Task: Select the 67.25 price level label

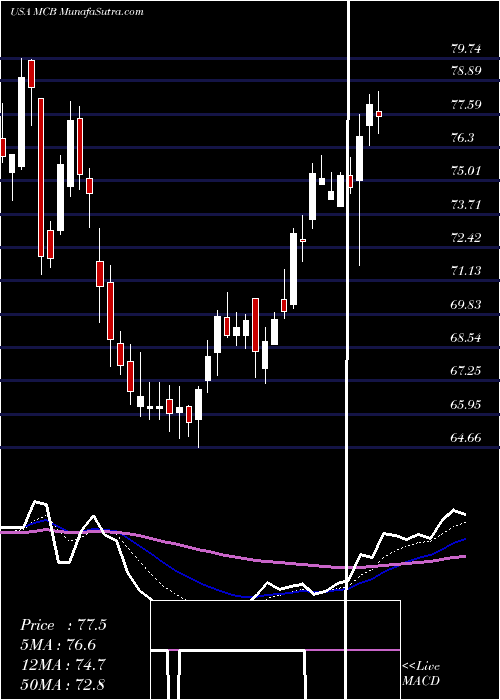Action: (x=466, y=371)
